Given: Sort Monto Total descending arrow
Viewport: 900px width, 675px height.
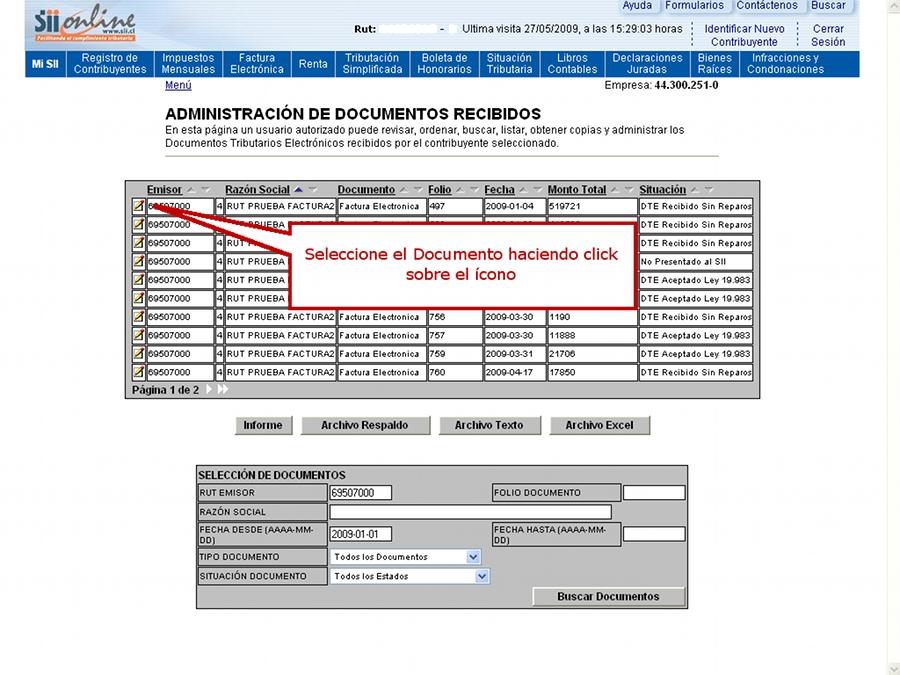Looking at the screenshot, I should [x=629, y=189].
